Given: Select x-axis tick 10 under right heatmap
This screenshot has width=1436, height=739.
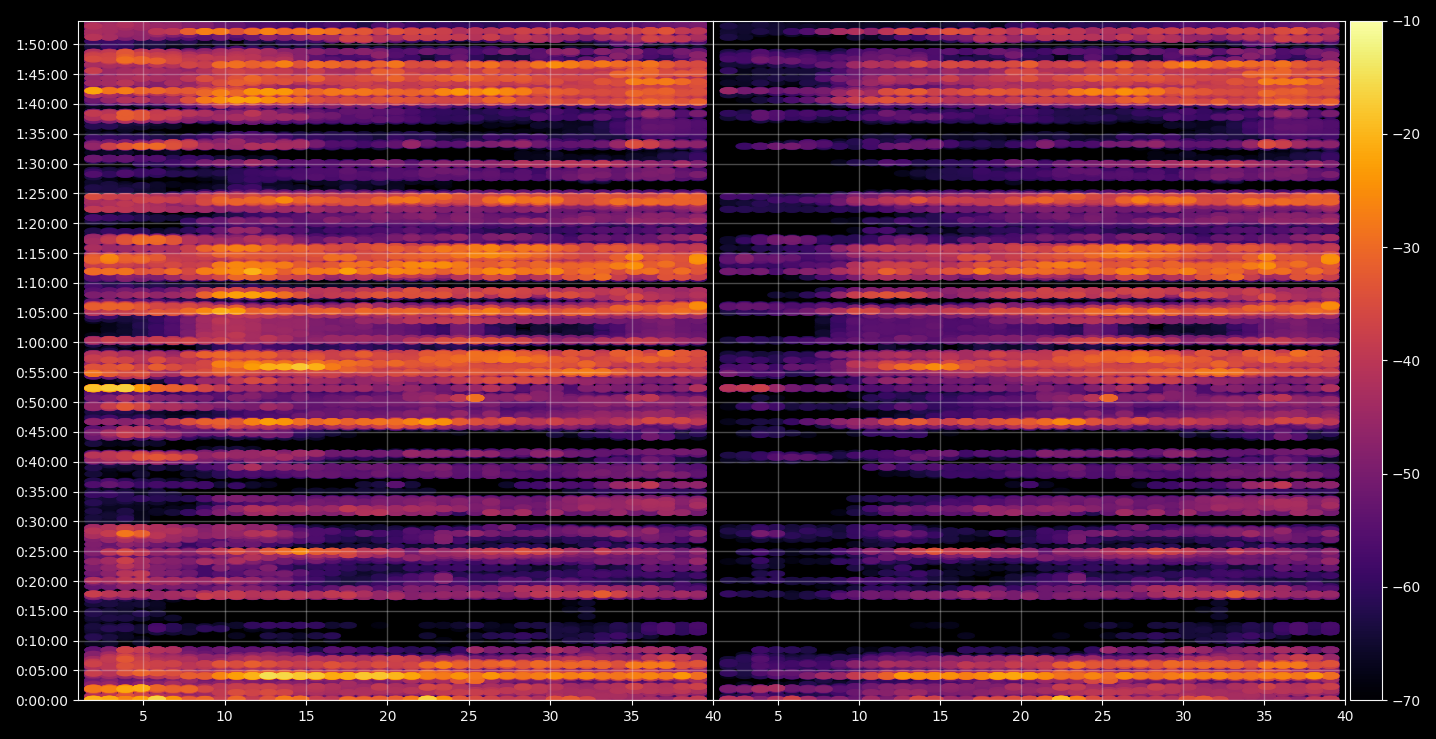Looking at the screenshot, I should (x=858, y=717).
